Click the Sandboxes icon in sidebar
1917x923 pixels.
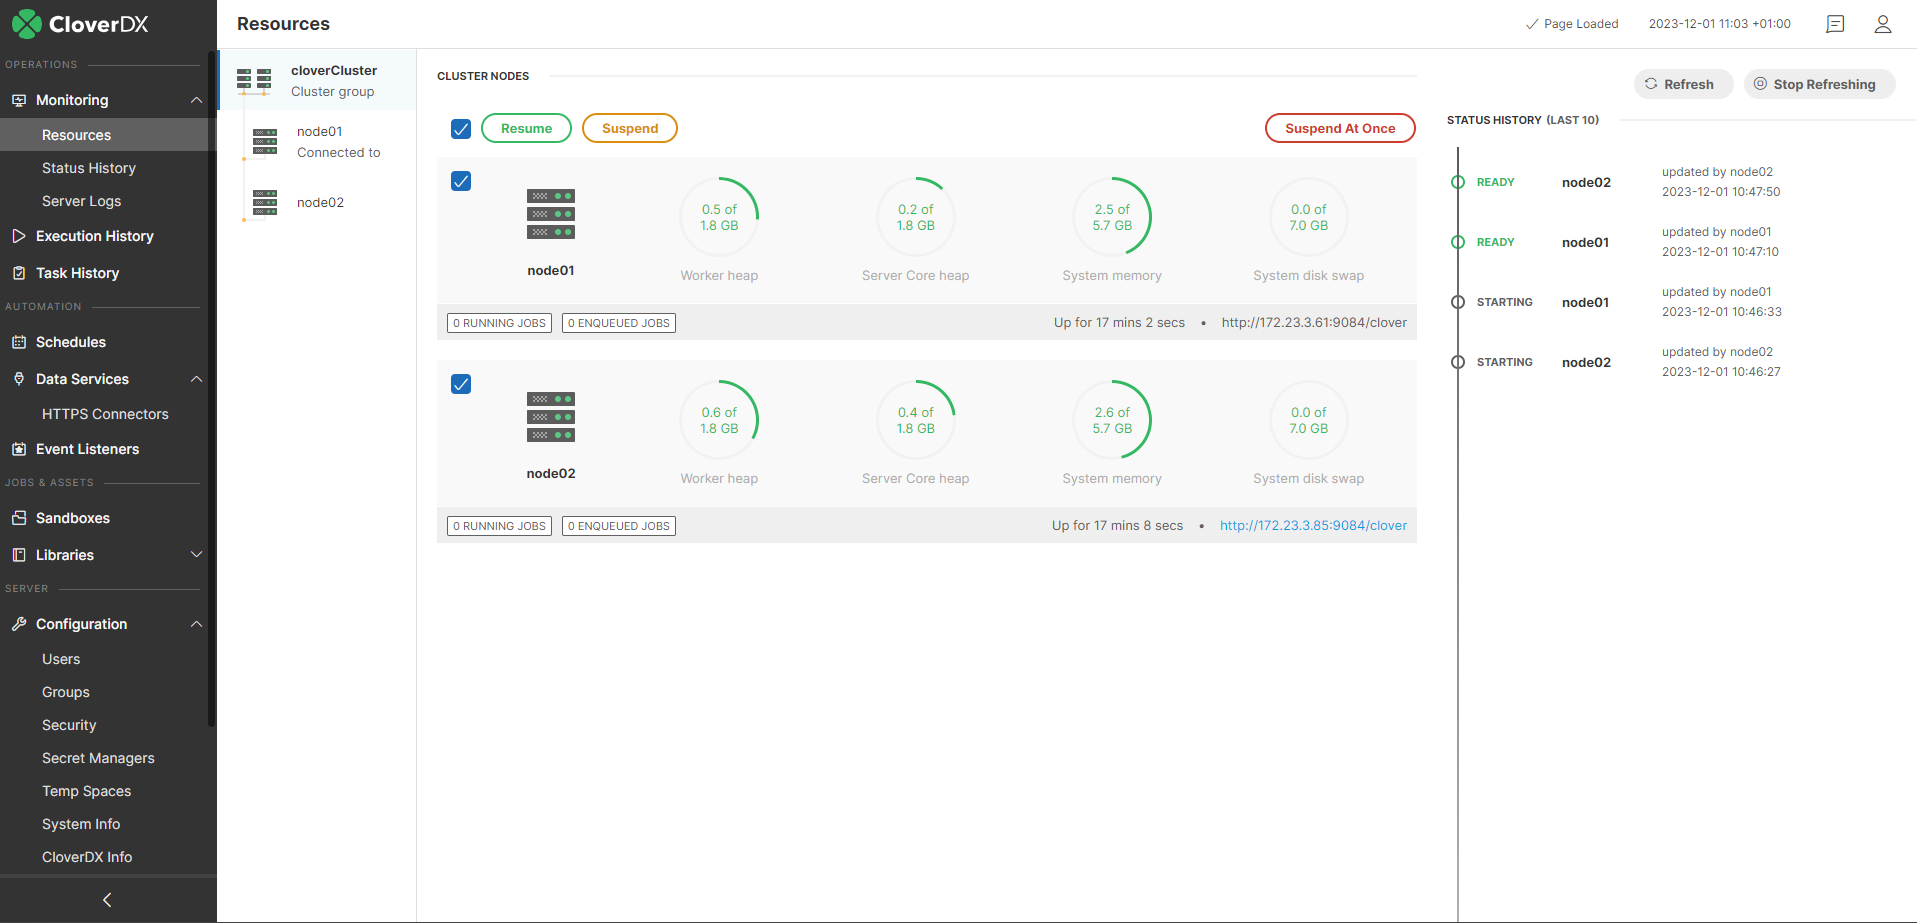pos(19,518)
